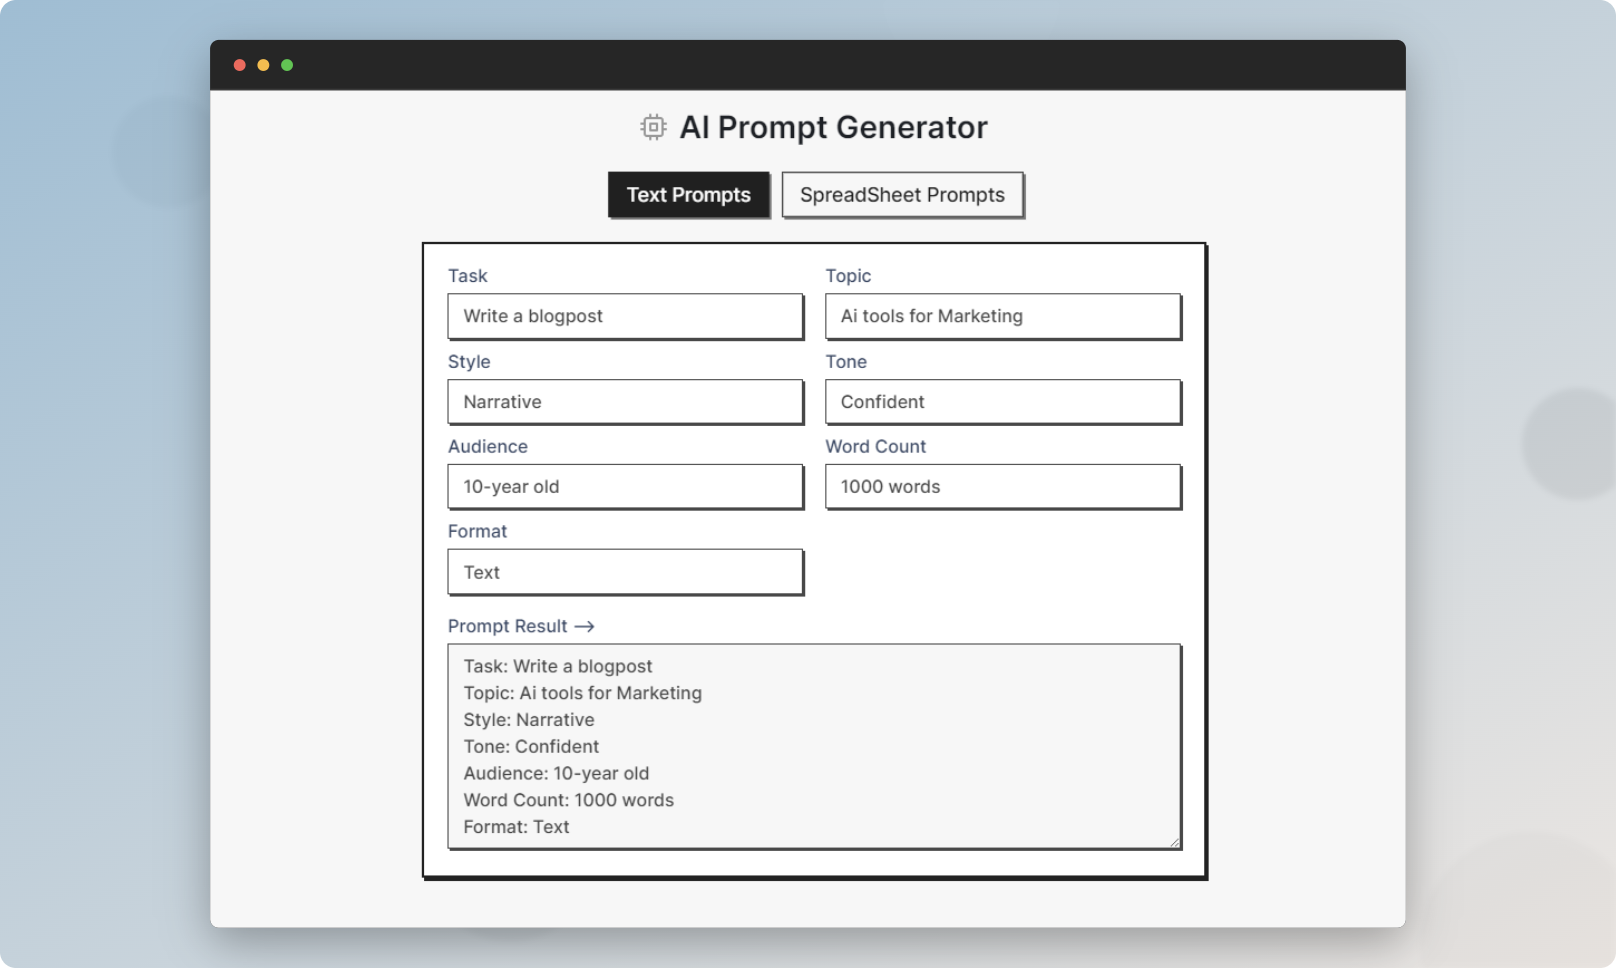Click the line 'Topic: Ai tools for Marketing' in result
This screenshot has width=1616, height=968.
(582, 693)
